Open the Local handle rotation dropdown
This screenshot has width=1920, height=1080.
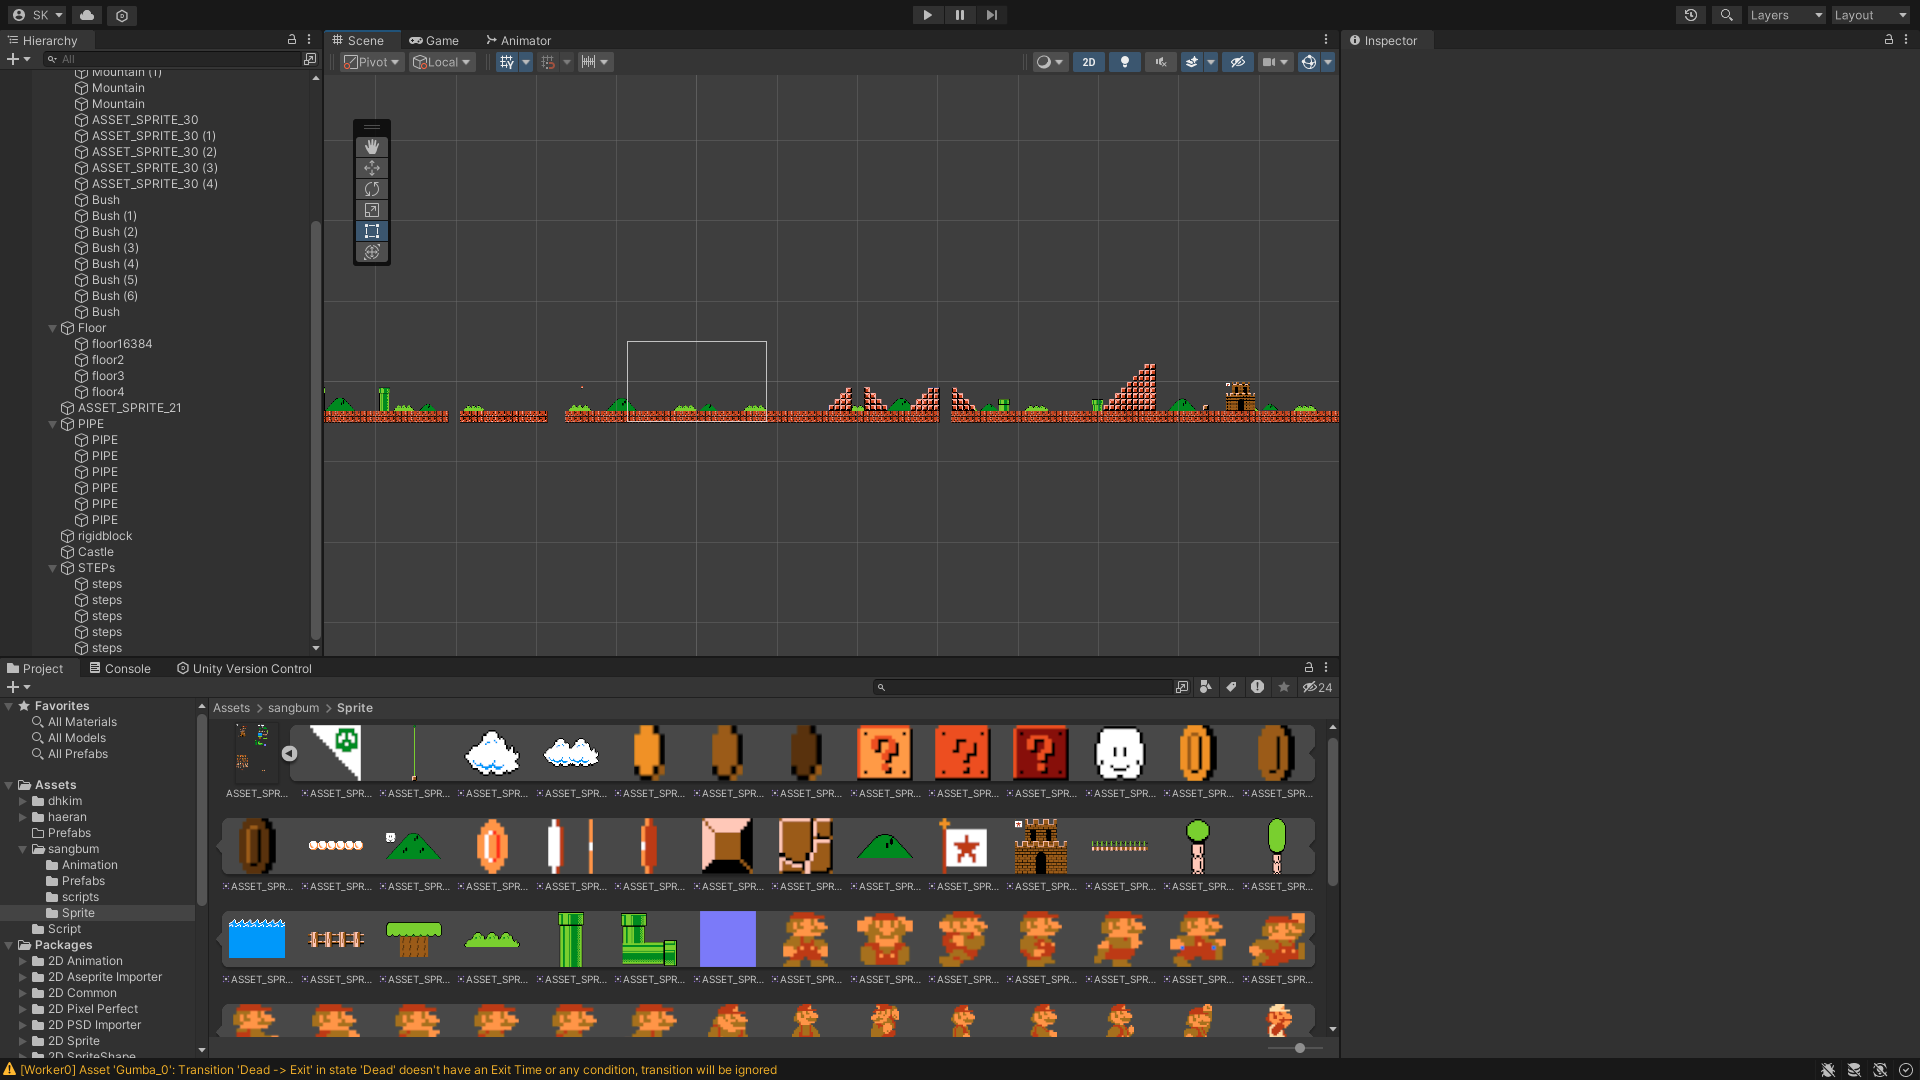442,62
